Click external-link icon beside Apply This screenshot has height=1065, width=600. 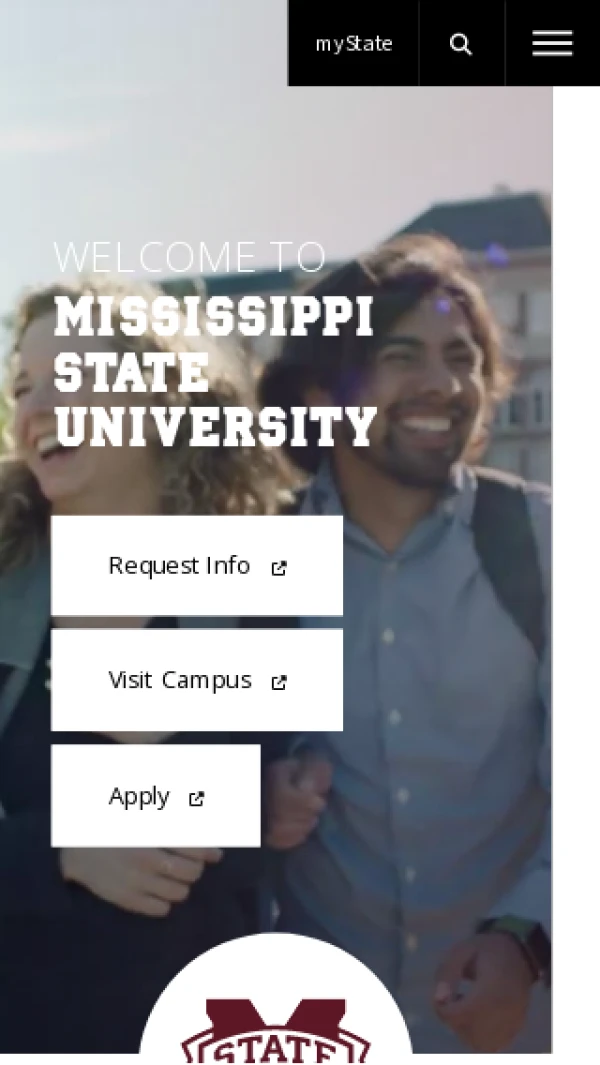tap(196, 799)
